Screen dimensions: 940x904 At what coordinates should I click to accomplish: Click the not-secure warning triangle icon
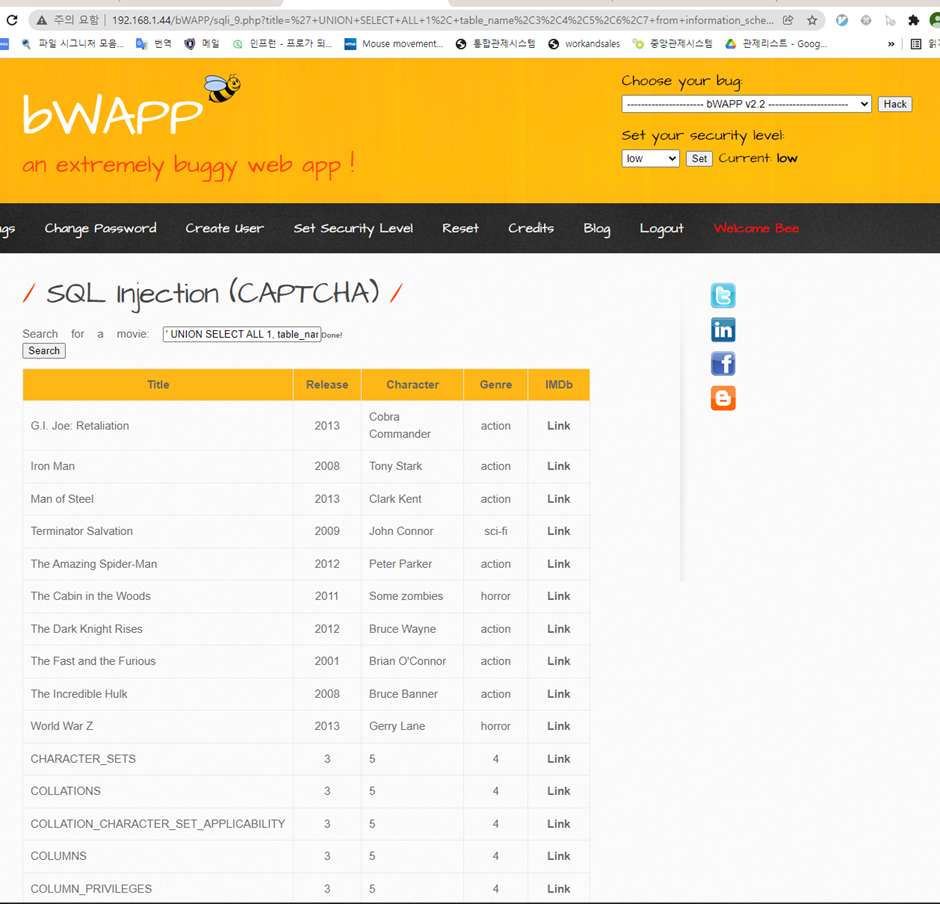point(41,20)
